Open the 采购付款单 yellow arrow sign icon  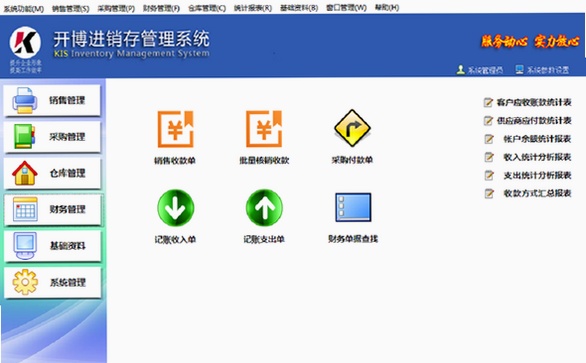352,128
